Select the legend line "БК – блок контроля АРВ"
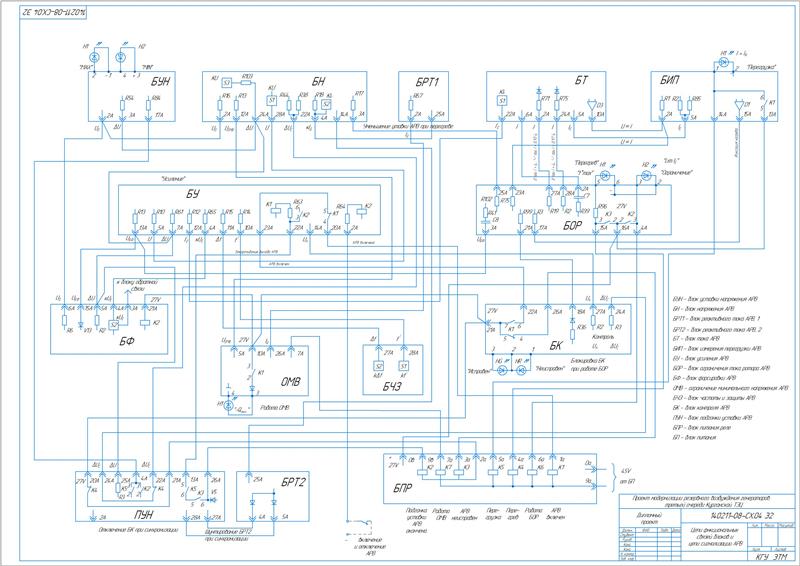This screenshot has height=566, width=800. pyautogui.click(x=702, y=408)
